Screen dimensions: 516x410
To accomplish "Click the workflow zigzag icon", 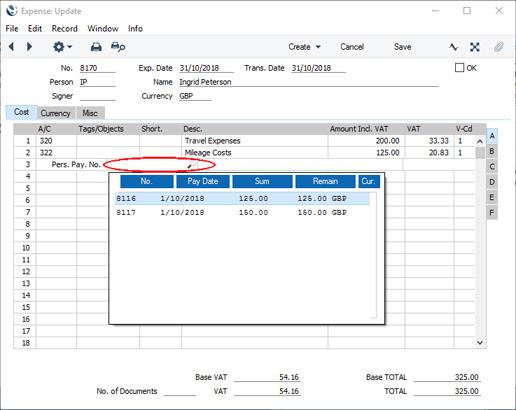I will 453,47.
